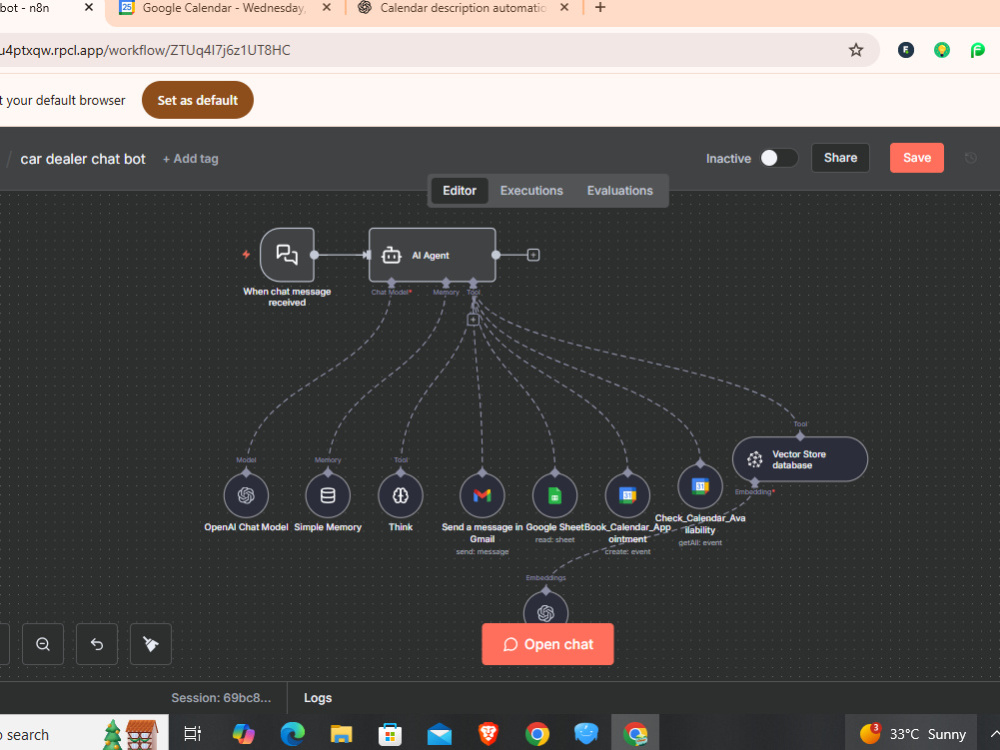Open File Explorer from taskbar
The width and height of the screenshot is (1000, 750).
[x=341, y=734]
